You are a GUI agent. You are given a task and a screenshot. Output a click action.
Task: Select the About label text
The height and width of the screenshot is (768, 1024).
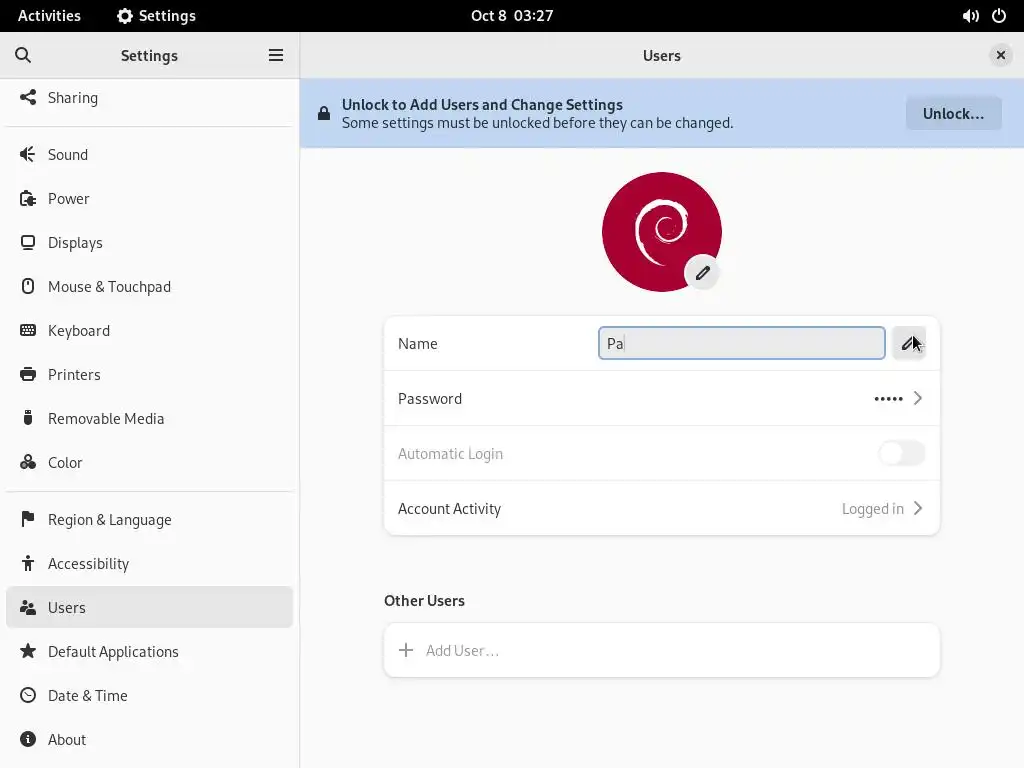67,739
